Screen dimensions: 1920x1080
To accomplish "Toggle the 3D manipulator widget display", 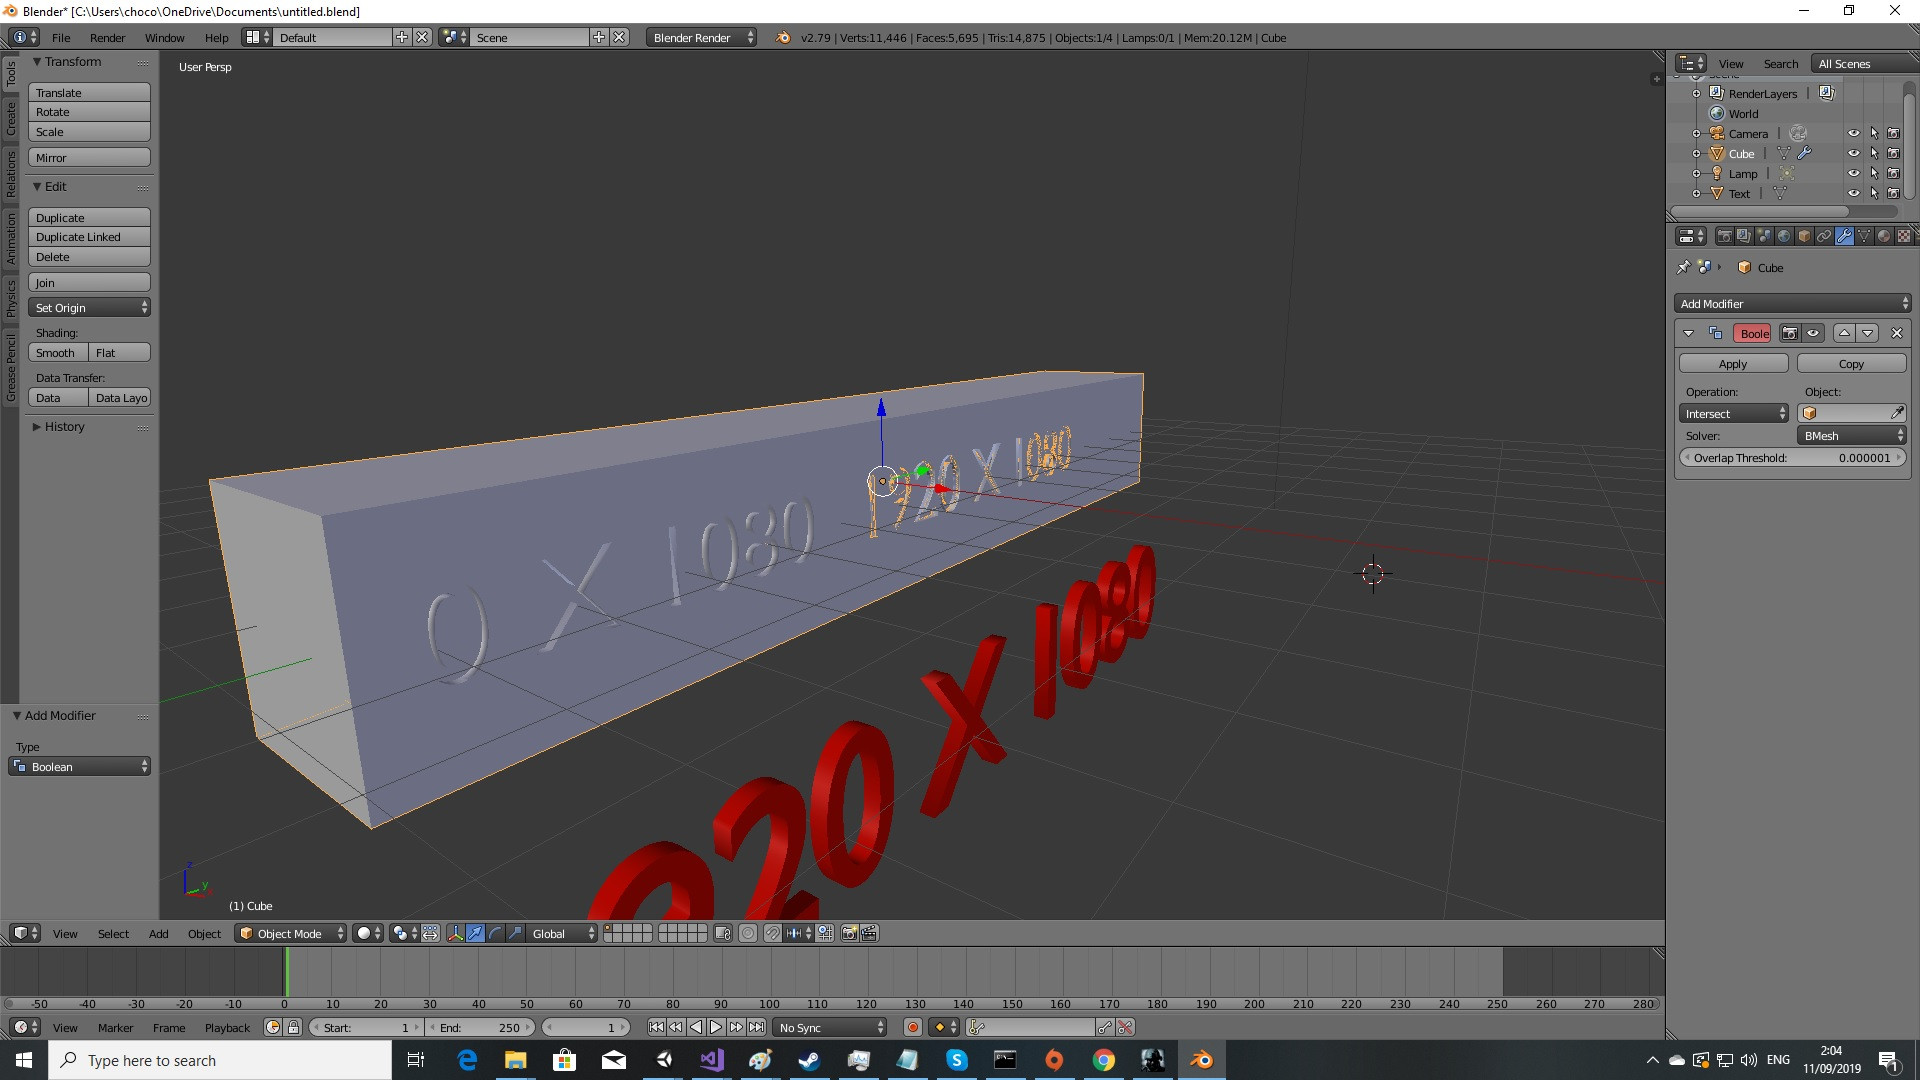I will click(x=456, y=933).
